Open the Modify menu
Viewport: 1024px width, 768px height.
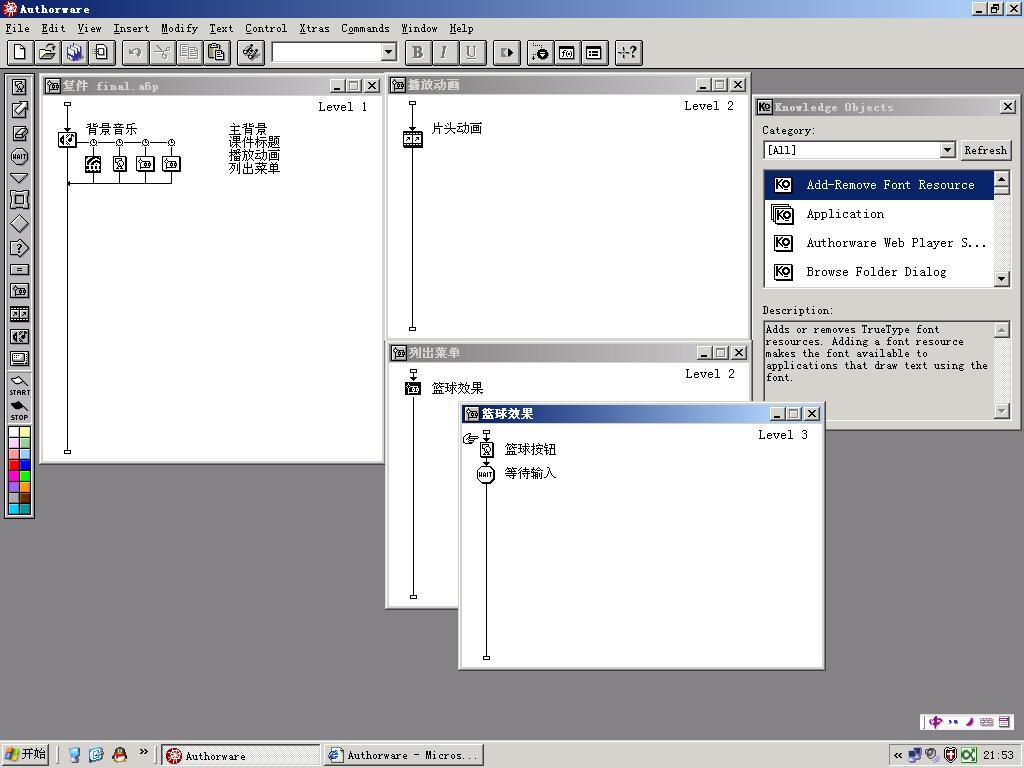click(x=179, y=28)
